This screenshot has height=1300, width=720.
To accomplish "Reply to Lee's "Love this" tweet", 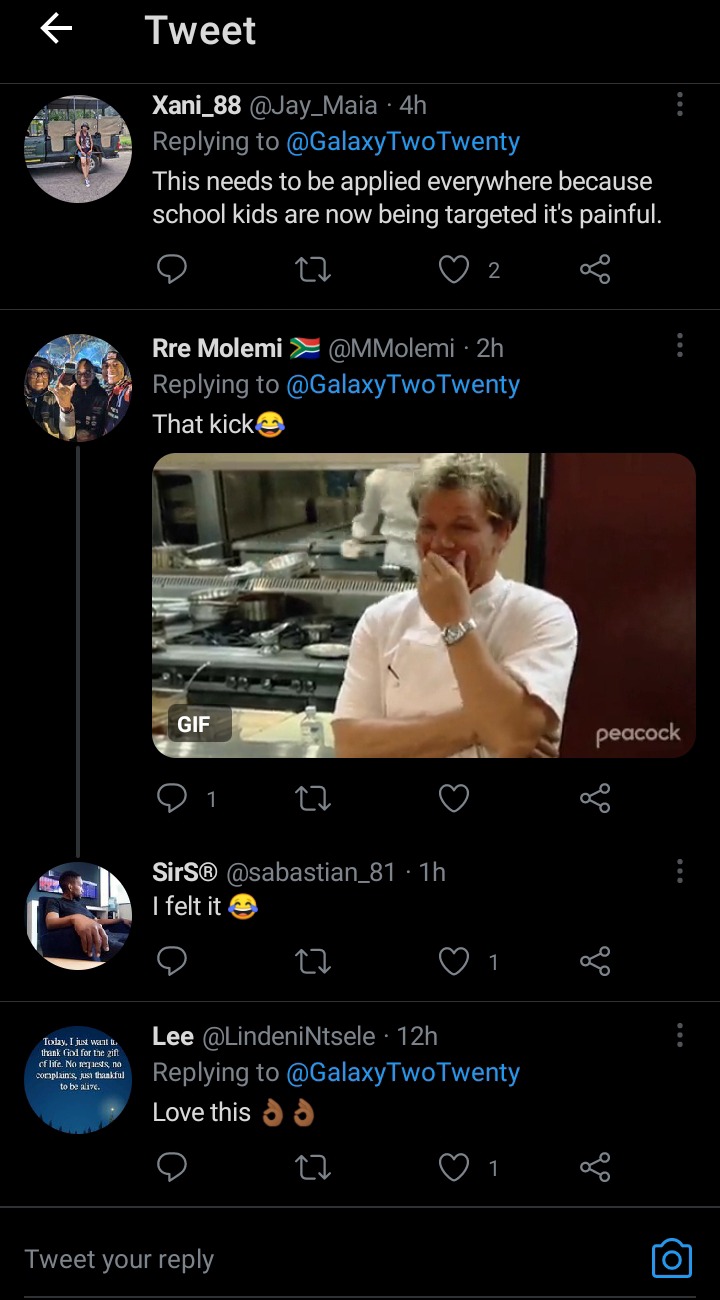I will point(172,1167).
